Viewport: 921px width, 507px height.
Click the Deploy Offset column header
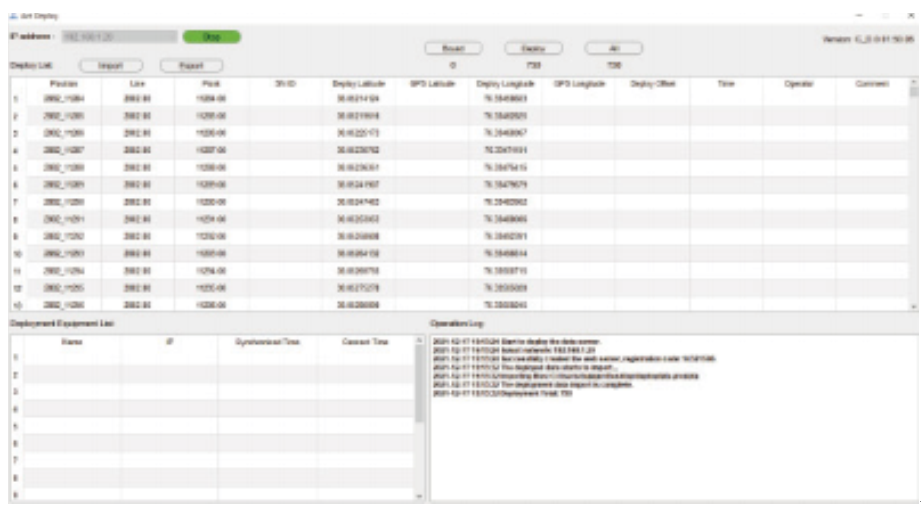pyautogui.click(x=653, y=84)
